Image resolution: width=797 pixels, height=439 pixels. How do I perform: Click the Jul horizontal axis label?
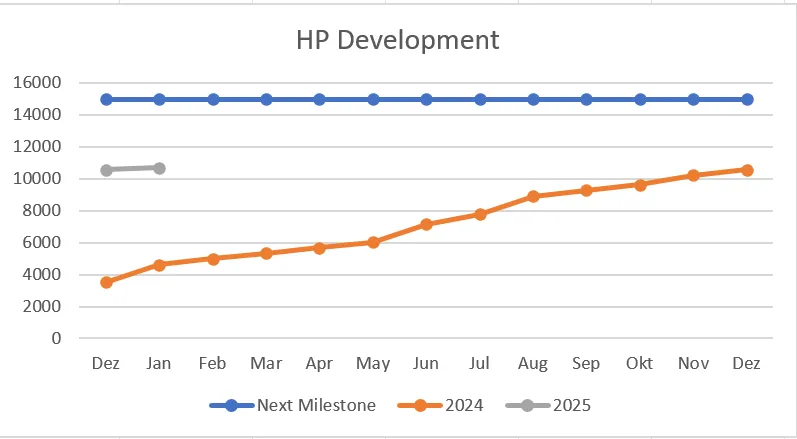click(x=479, y=363)
